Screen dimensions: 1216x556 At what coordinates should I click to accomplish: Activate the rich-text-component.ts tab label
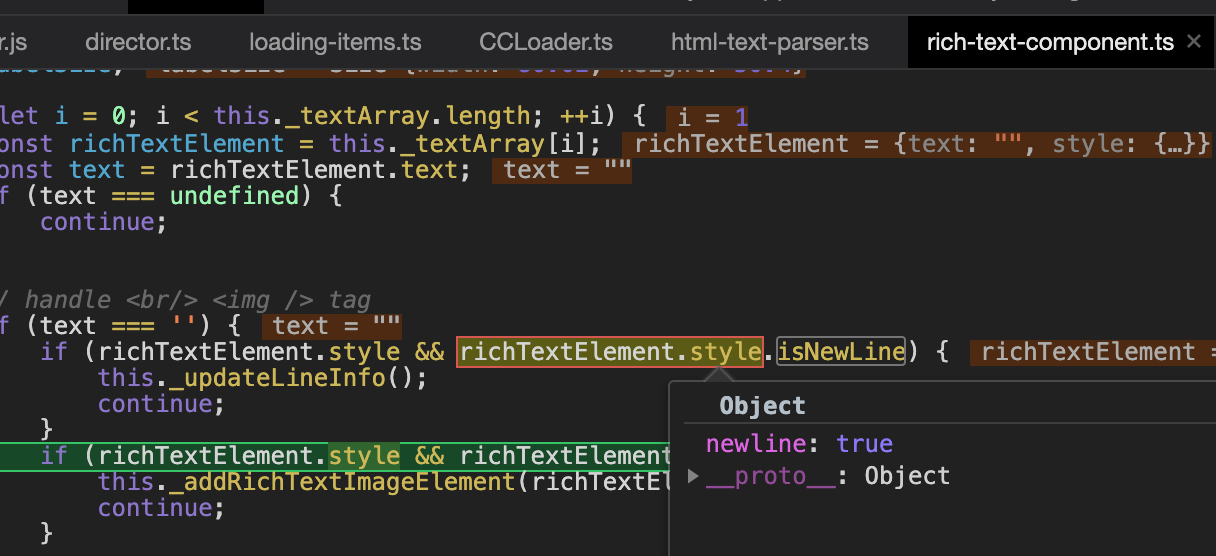click(x=1049, y=43)
